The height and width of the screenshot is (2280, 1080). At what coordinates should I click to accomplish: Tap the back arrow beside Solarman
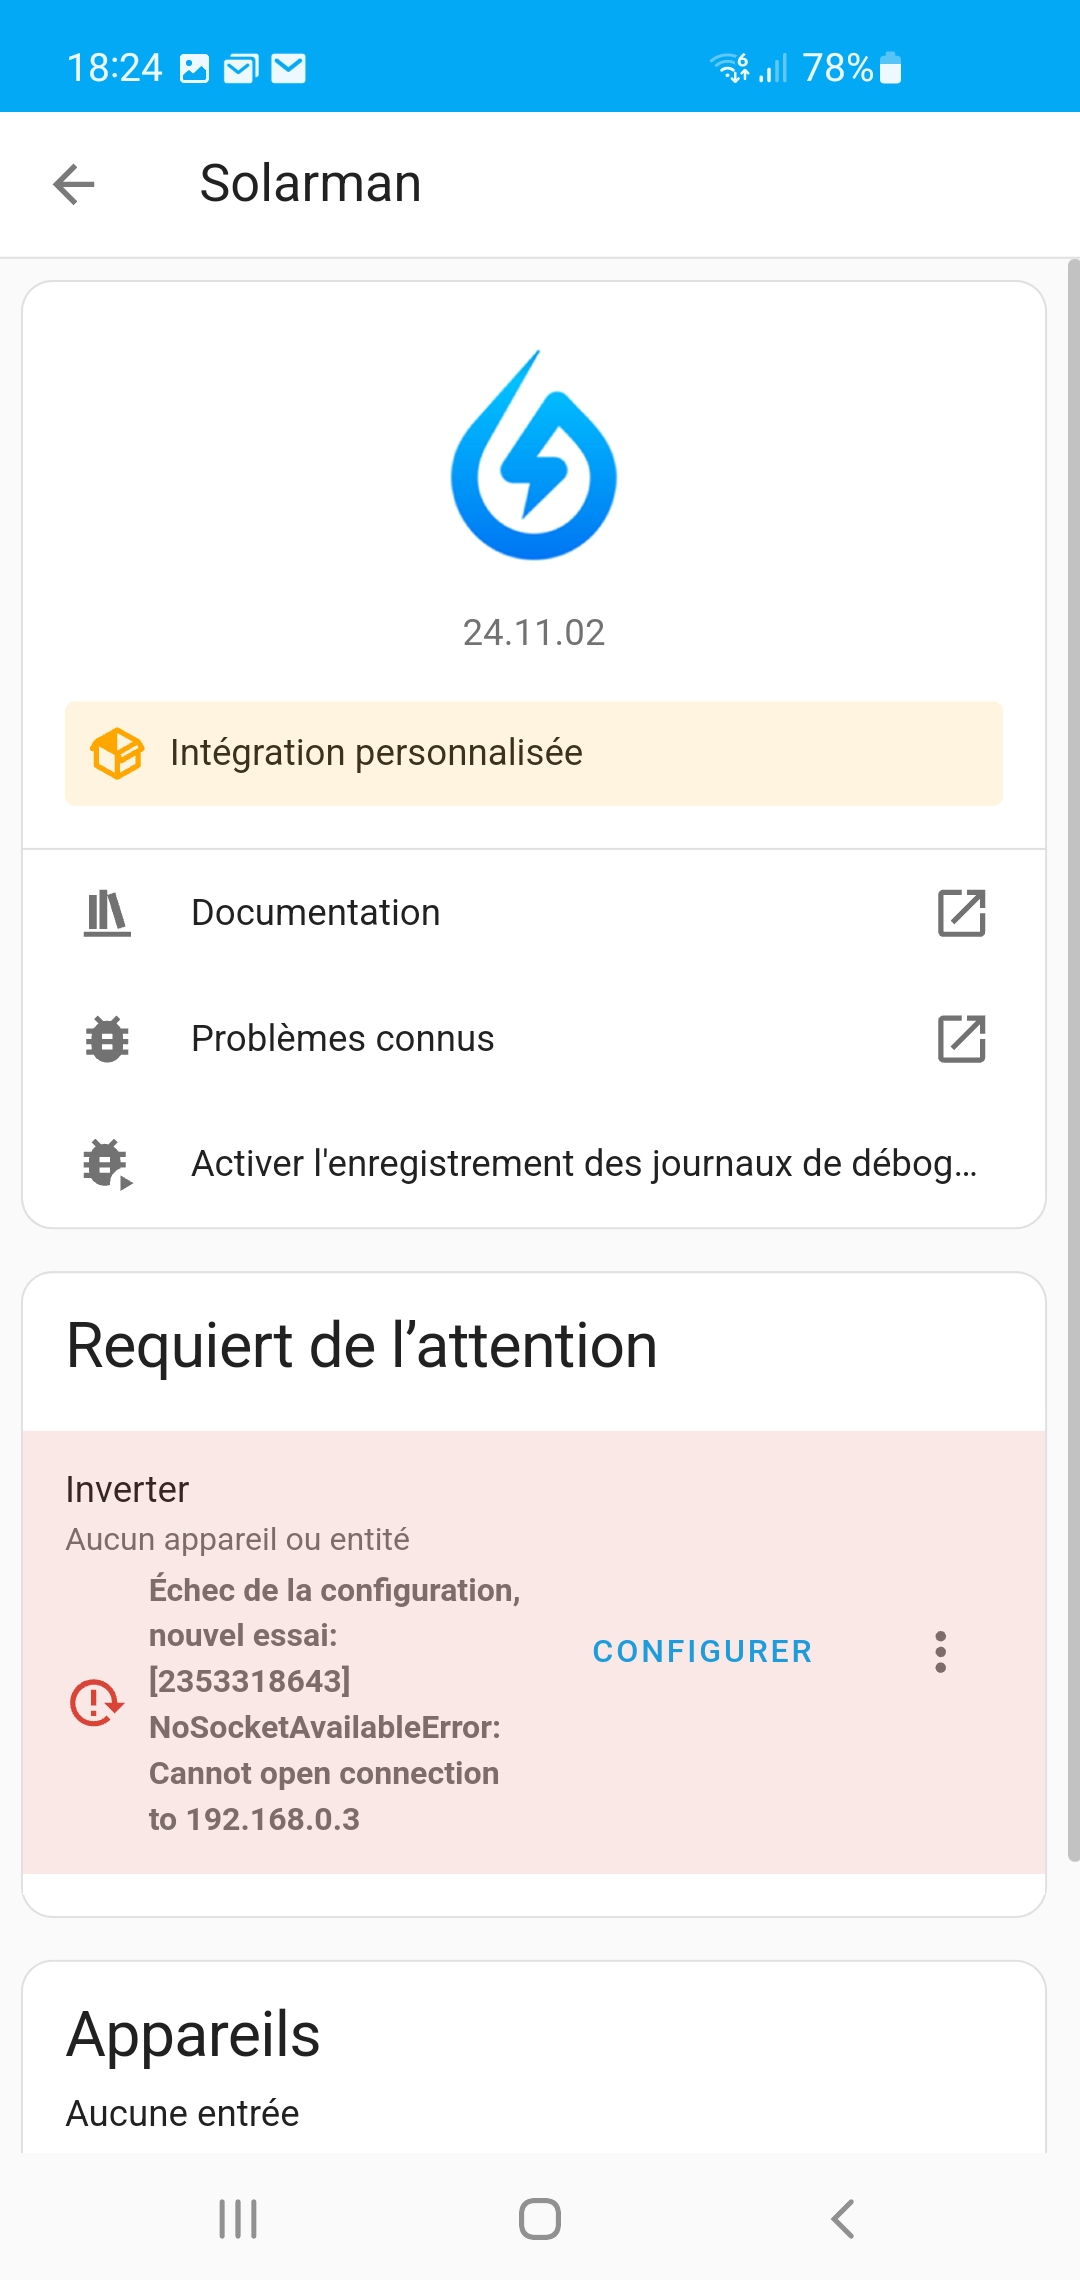[x=74, y=184]
